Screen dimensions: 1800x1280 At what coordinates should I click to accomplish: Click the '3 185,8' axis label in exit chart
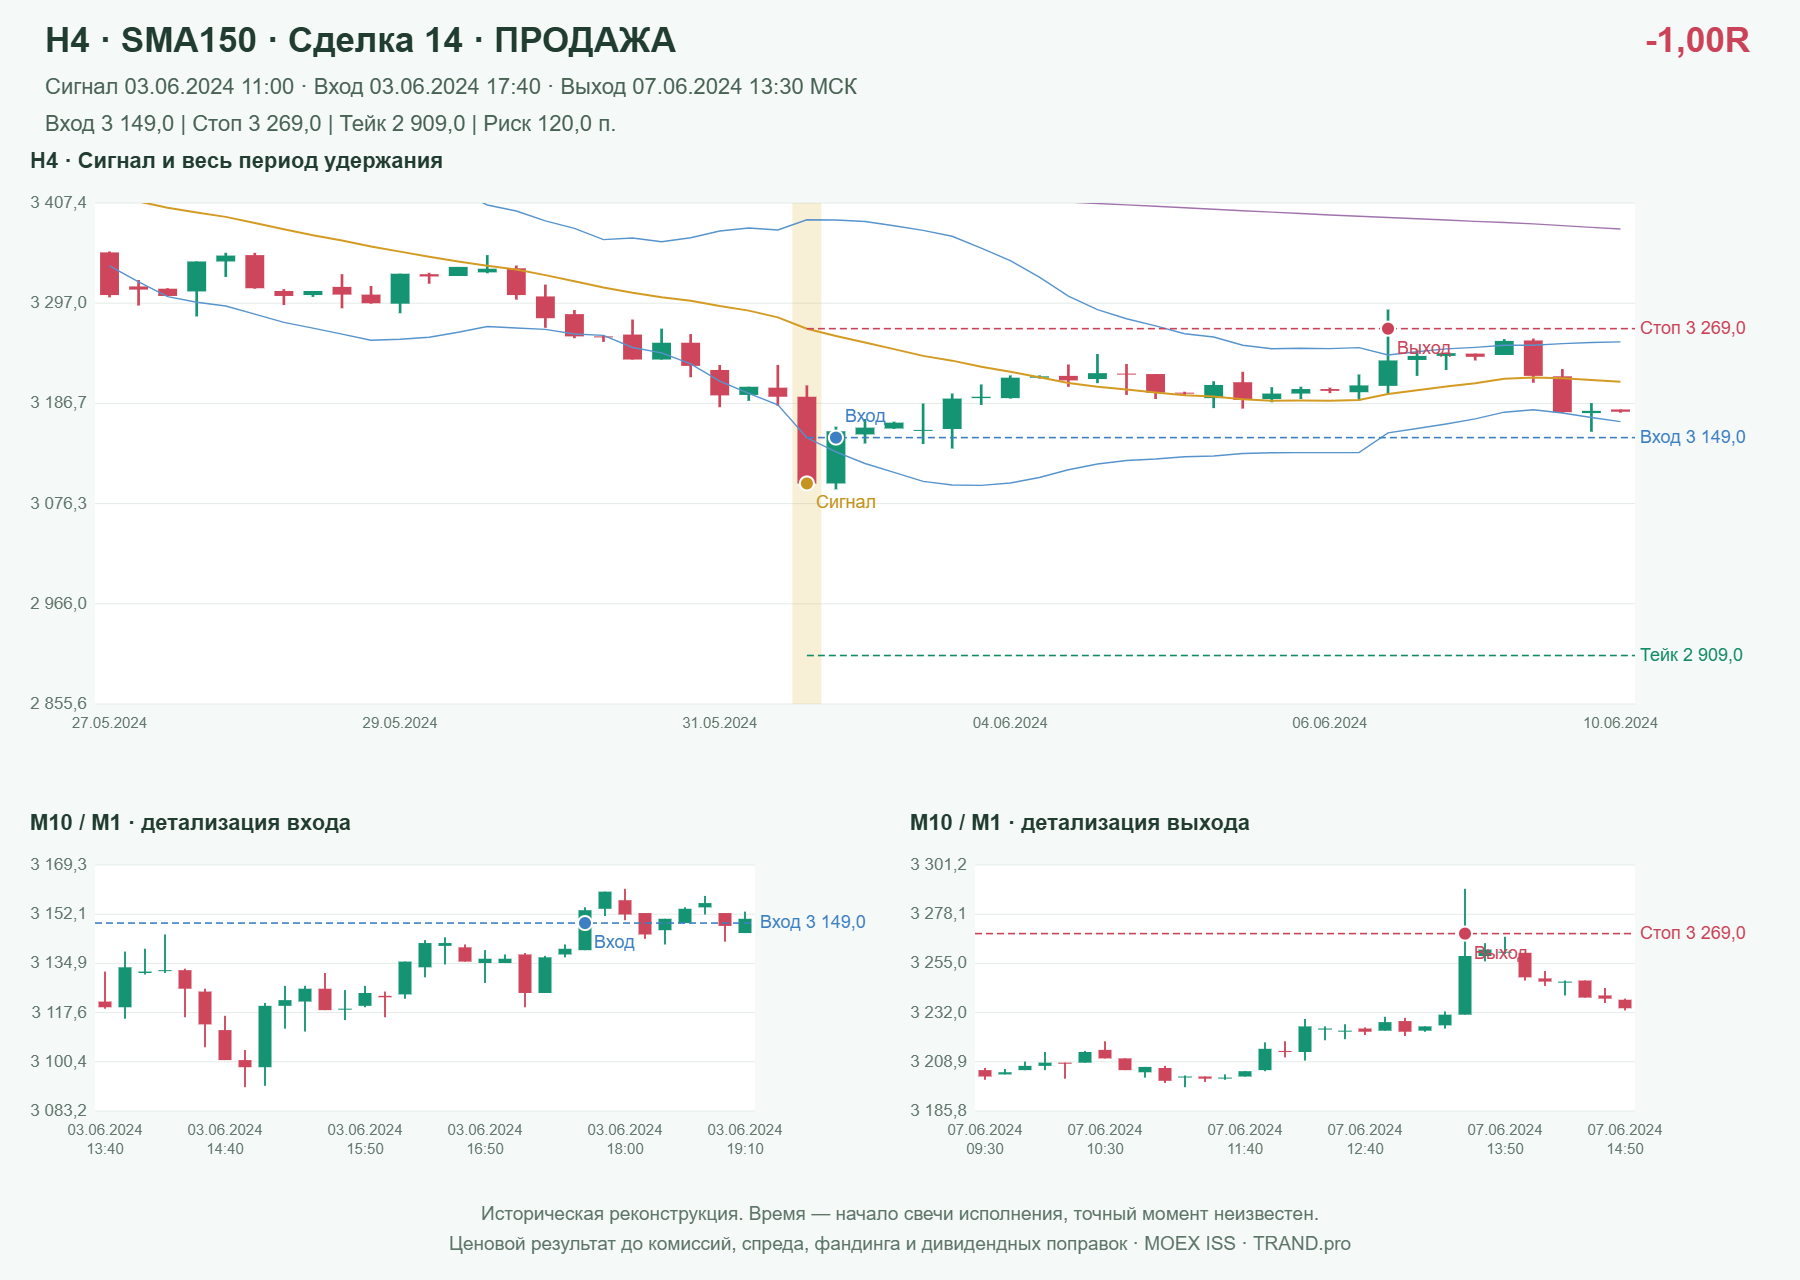pyautogui.click(x=938, y=1111)
